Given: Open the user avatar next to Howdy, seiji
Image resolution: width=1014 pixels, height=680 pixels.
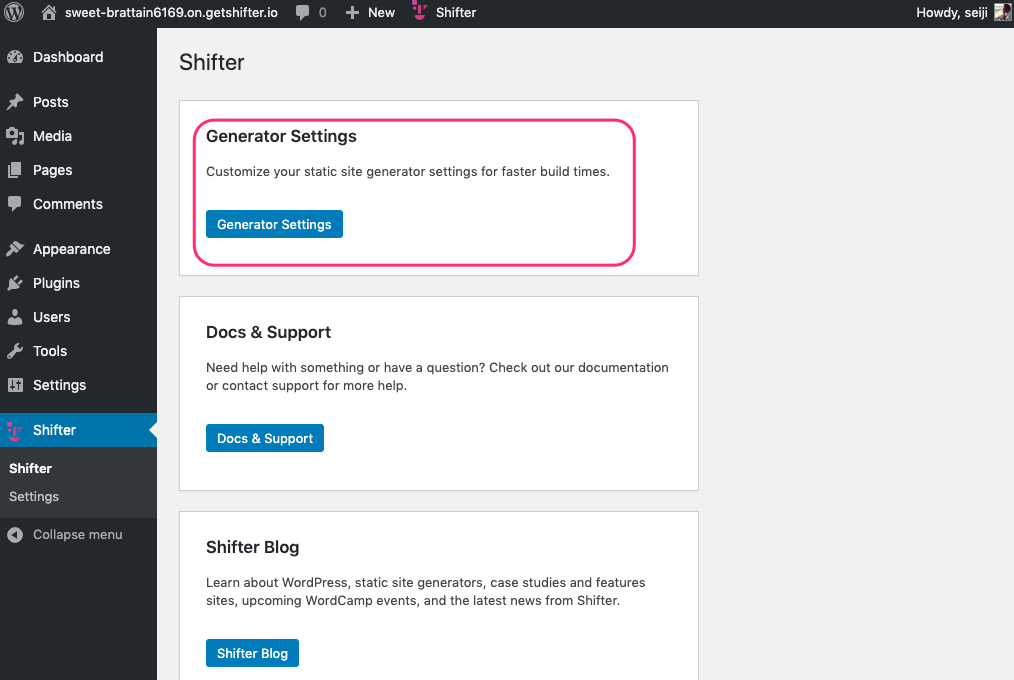Looking at the screenshot, I should pyautogui.click(x=1003, y=12).
